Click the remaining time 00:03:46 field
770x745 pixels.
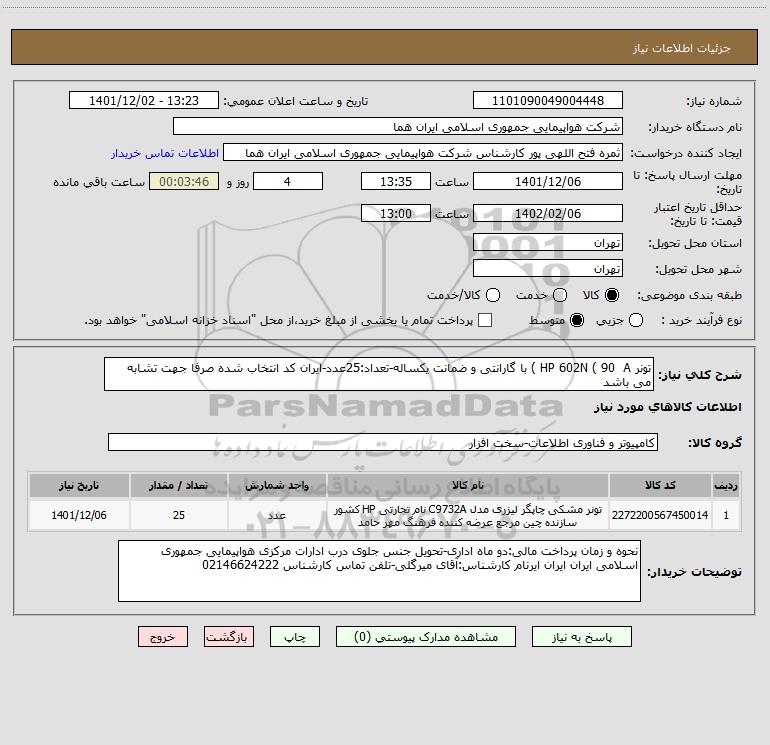click(184, 181)
